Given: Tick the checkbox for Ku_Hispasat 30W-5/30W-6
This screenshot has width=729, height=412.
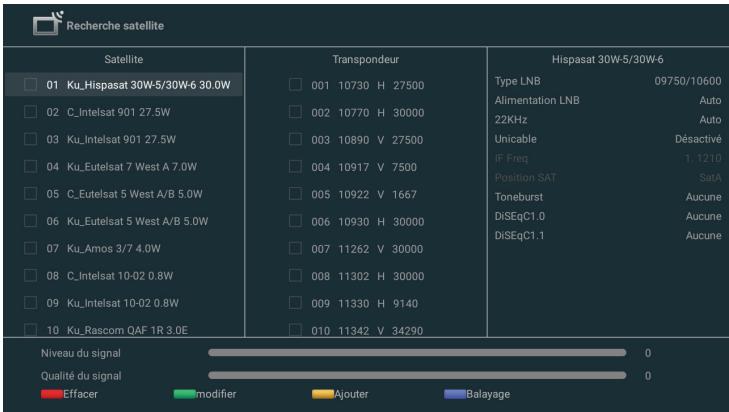Looking at the screenshot, I should [31, 85].
